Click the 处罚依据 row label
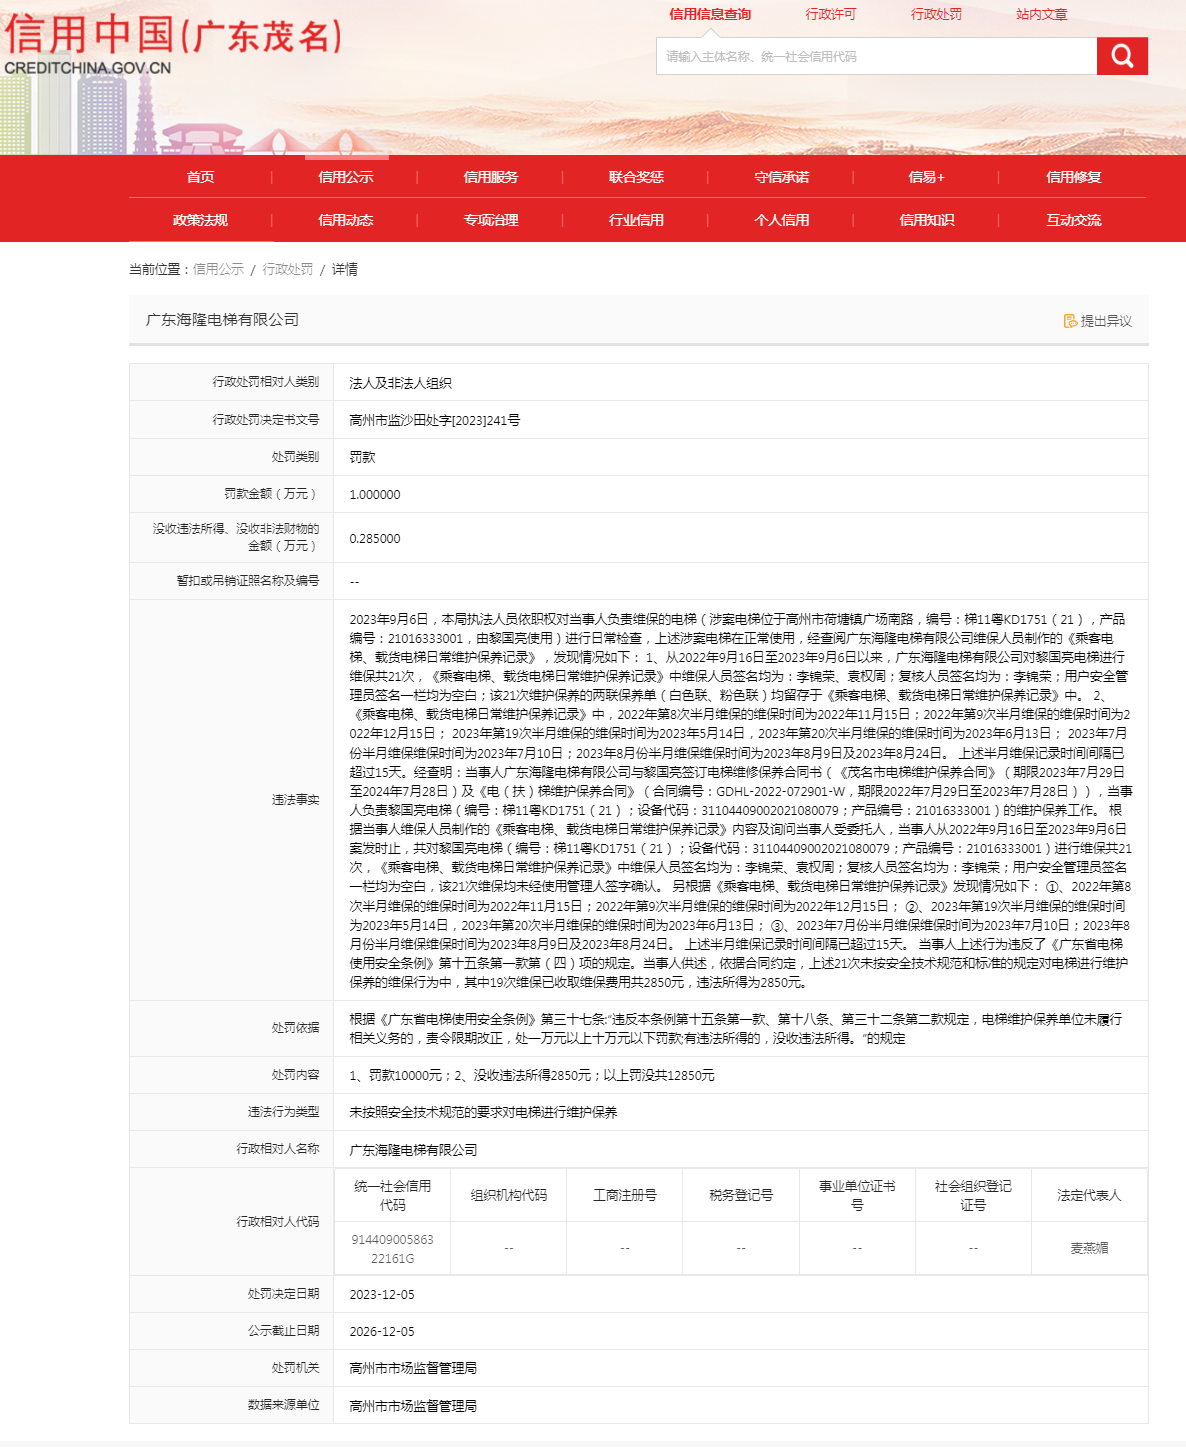 click(x=296, y=1028)
